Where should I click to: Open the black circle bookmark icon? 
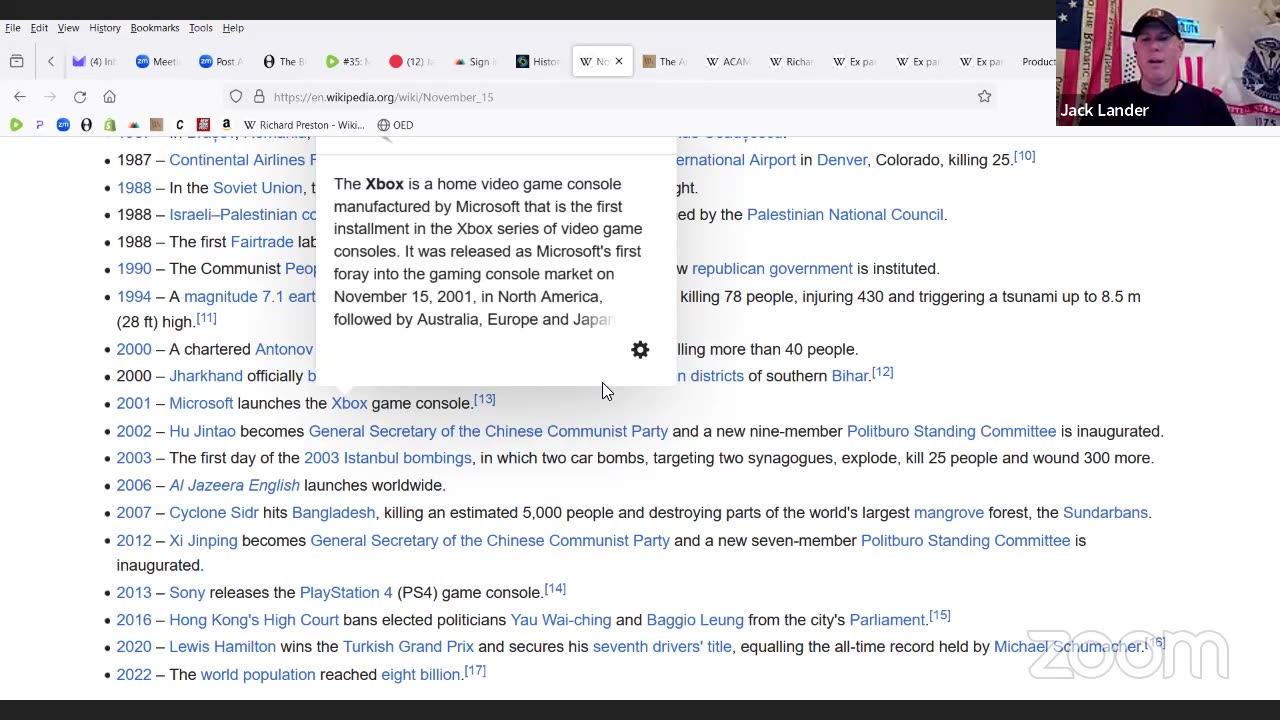coord(86,125)
